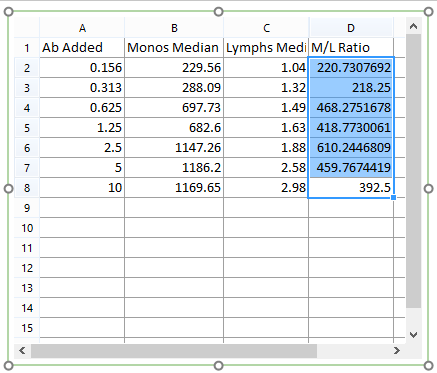
Task: Select the row 1 header
Action: (x=27, y=48)
